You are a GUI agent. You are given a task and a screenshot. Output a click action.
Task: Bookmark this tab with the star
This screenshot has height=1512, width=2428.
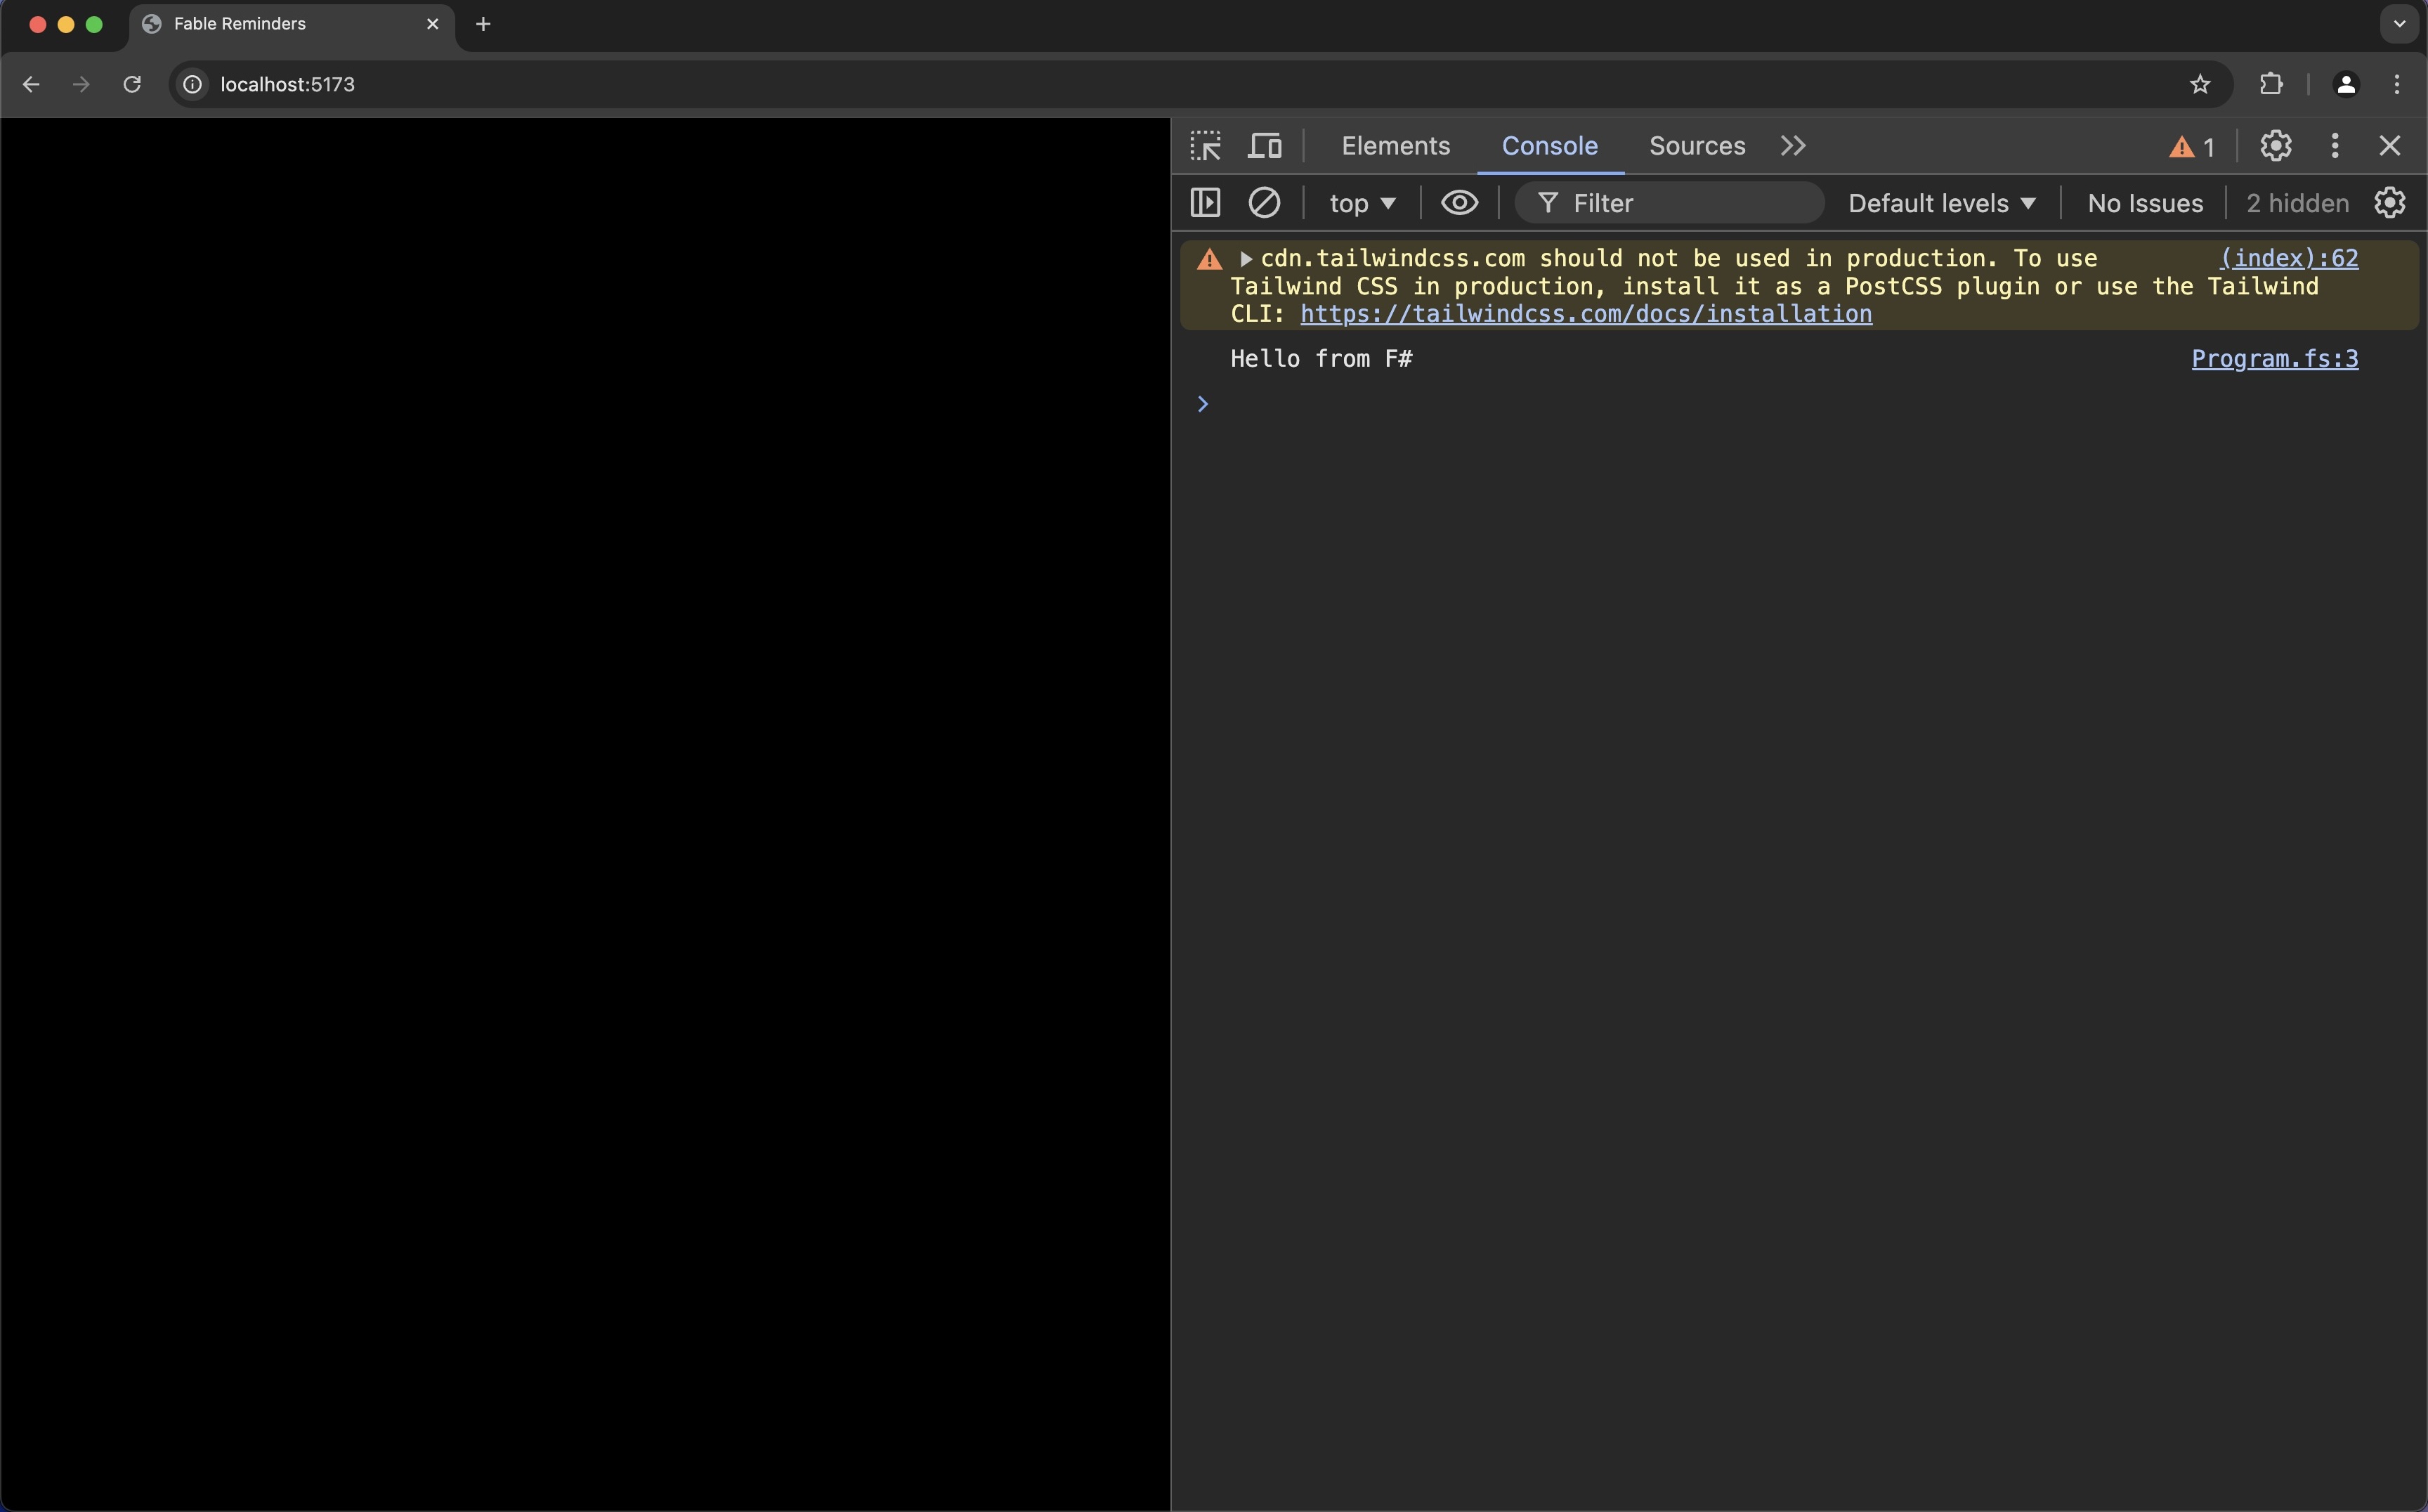(x=2199, y=84)
